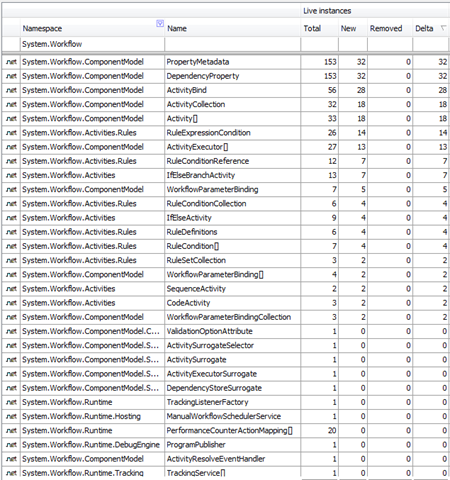
Task: Click the Live instances group header
Action: pos(375,11)
